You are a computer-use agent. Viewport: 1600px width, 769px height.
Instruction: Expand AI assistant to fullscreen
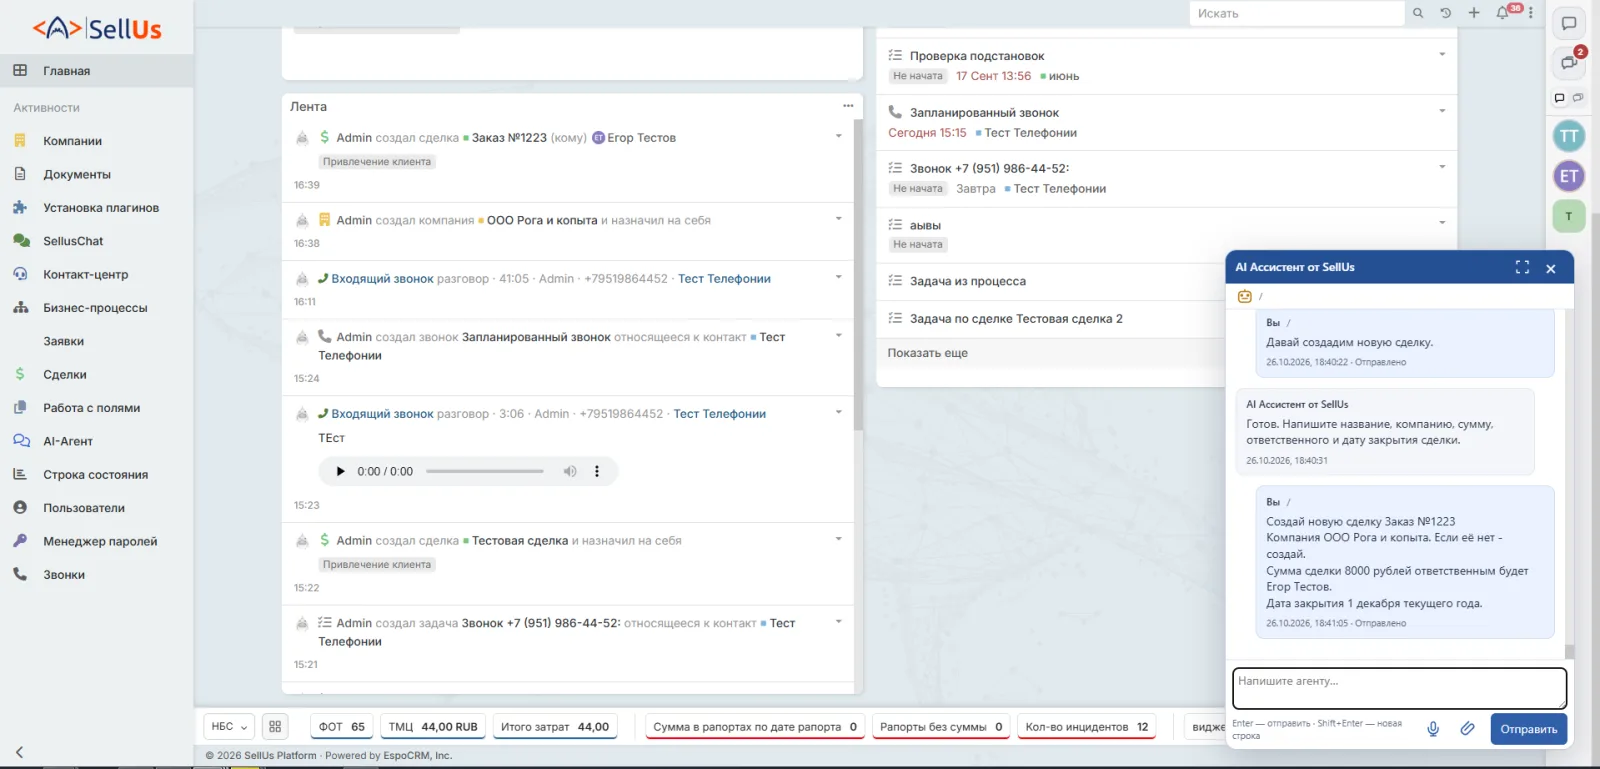click(1522, 268)
